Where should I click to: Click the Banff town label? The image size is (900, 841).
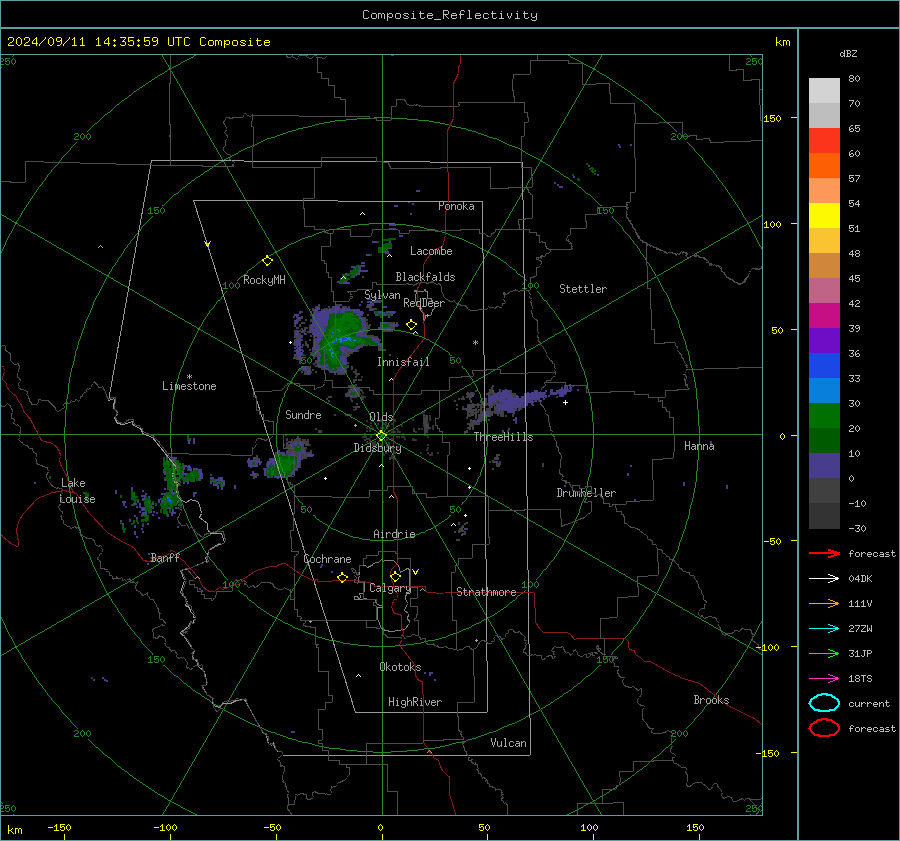pyautogui.click(x=165, y=557)
